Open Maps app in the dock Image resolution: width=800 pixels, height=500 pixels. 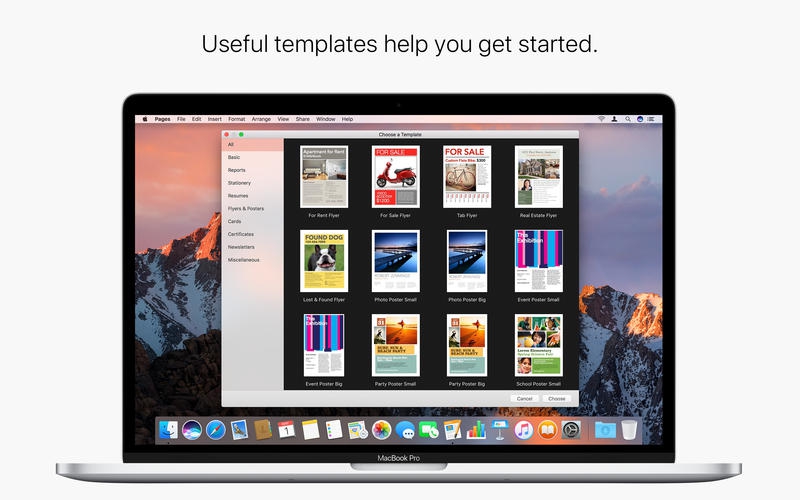tap(358, 430)
